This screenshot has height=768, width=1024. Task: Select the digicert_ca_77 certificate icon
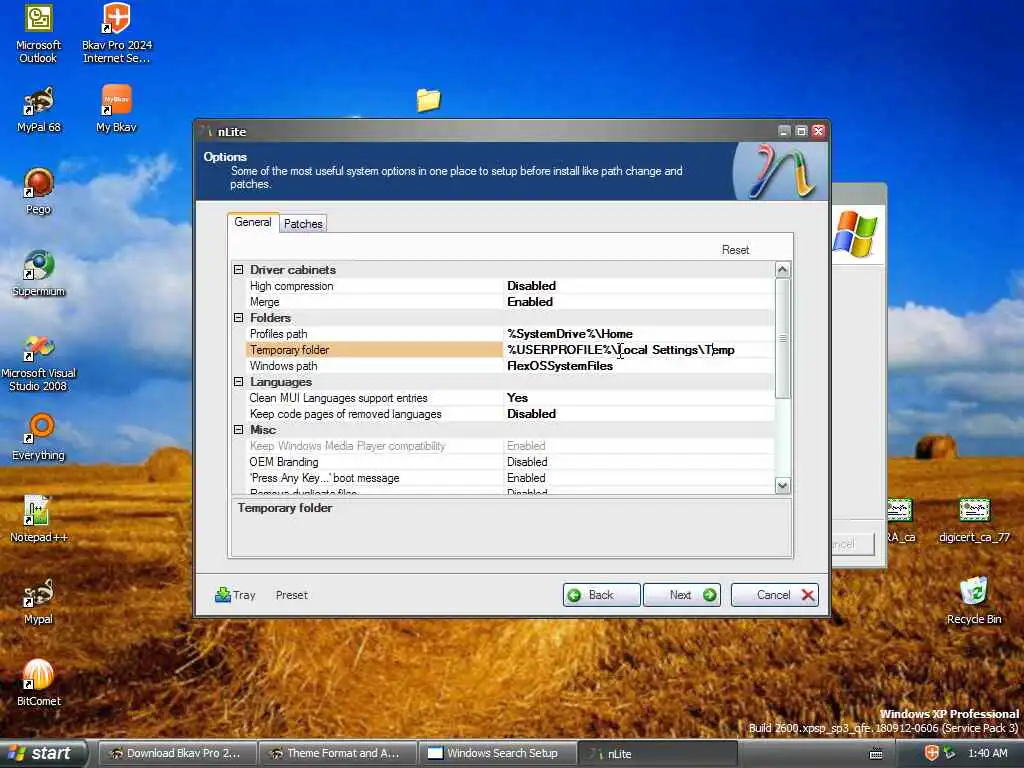[974, 520]
